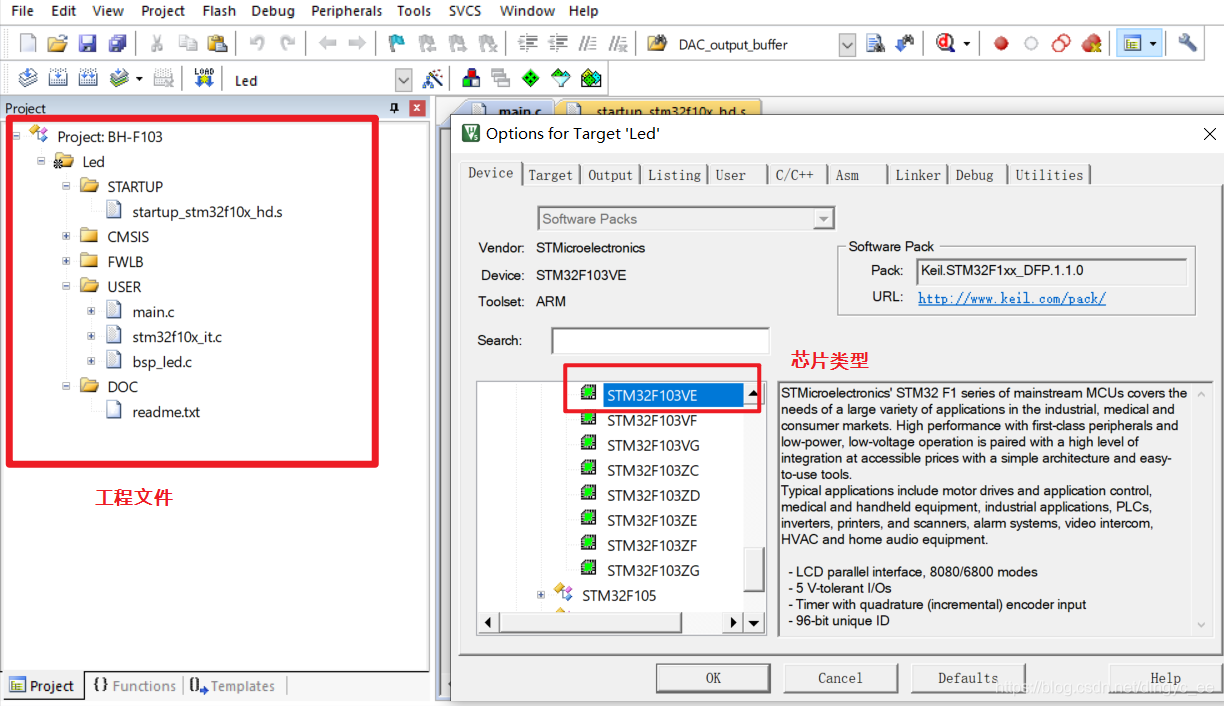Expand the CMSIS folder
Viewport: 1224px width, 706px height.
[66, 236]
